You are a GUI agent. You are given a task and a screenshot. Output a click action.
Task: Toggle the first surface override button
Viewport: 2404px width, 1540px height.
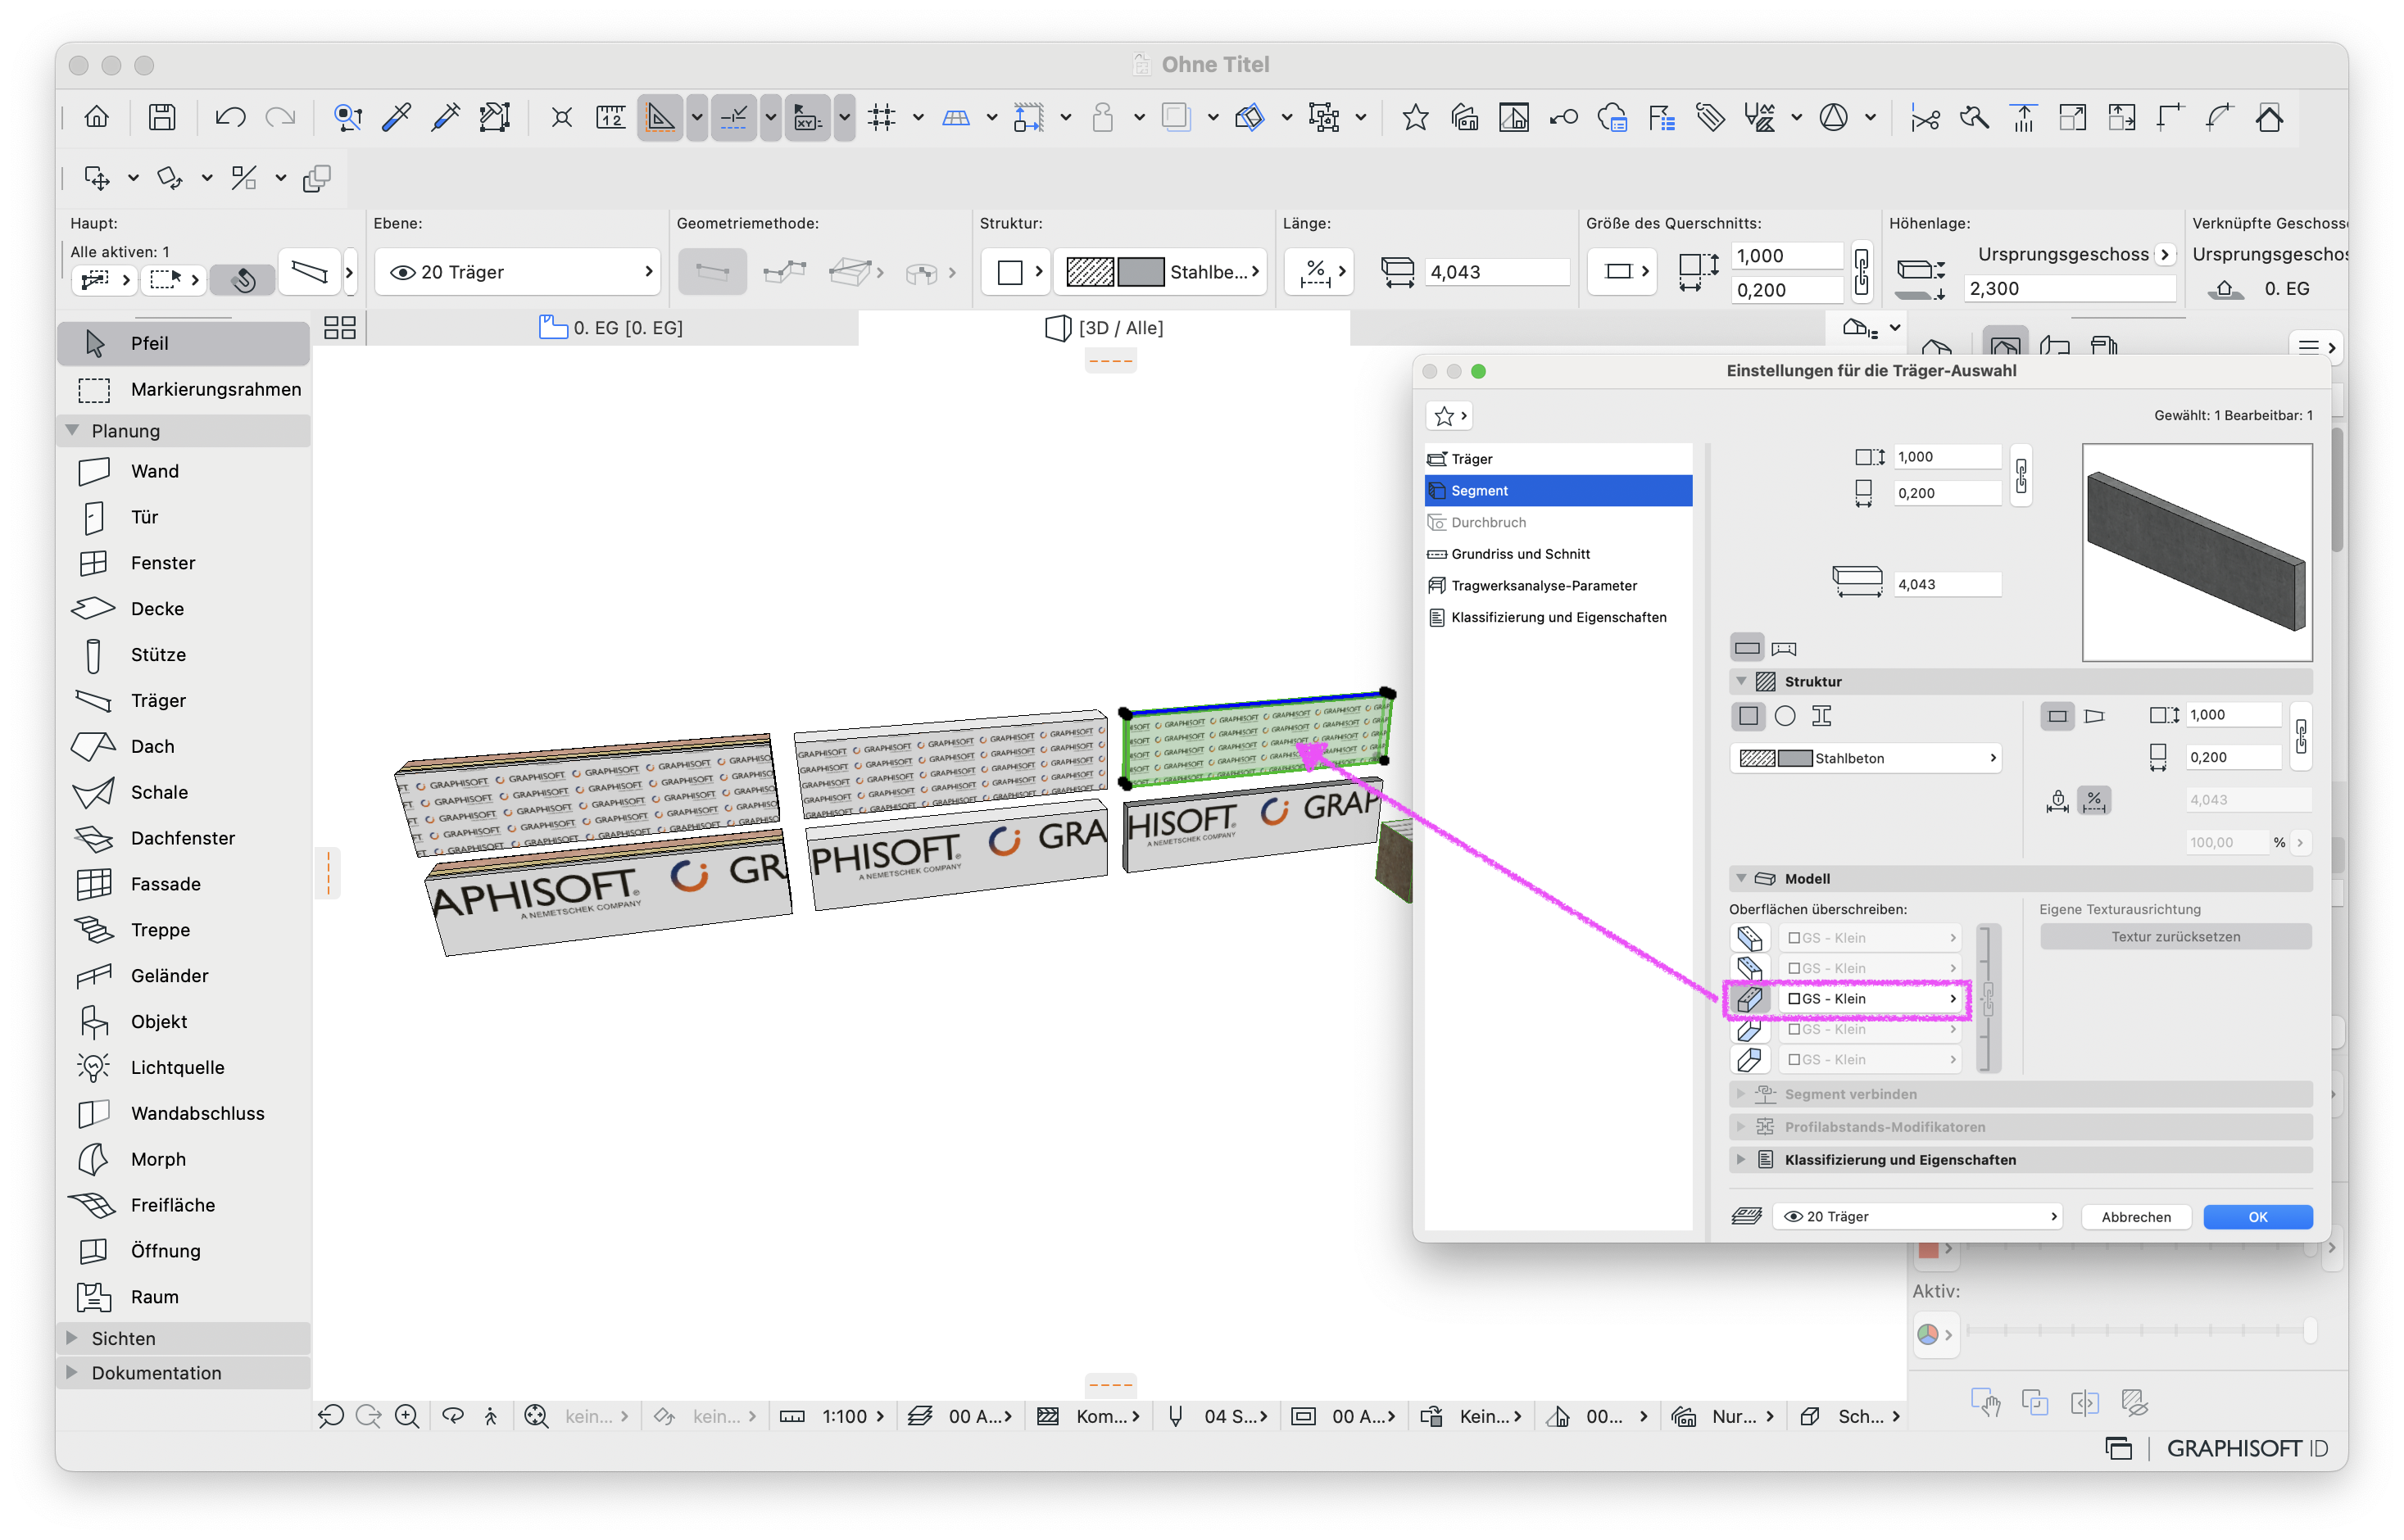[x=1749, y=938]
